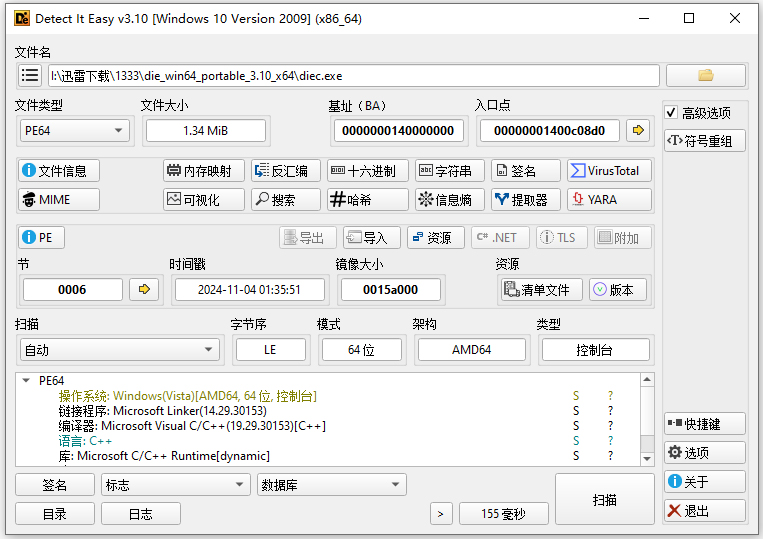Collapse the PE64 tree node
The width and height of the screenshot is (763, 539).
click(x=26, y=381)
